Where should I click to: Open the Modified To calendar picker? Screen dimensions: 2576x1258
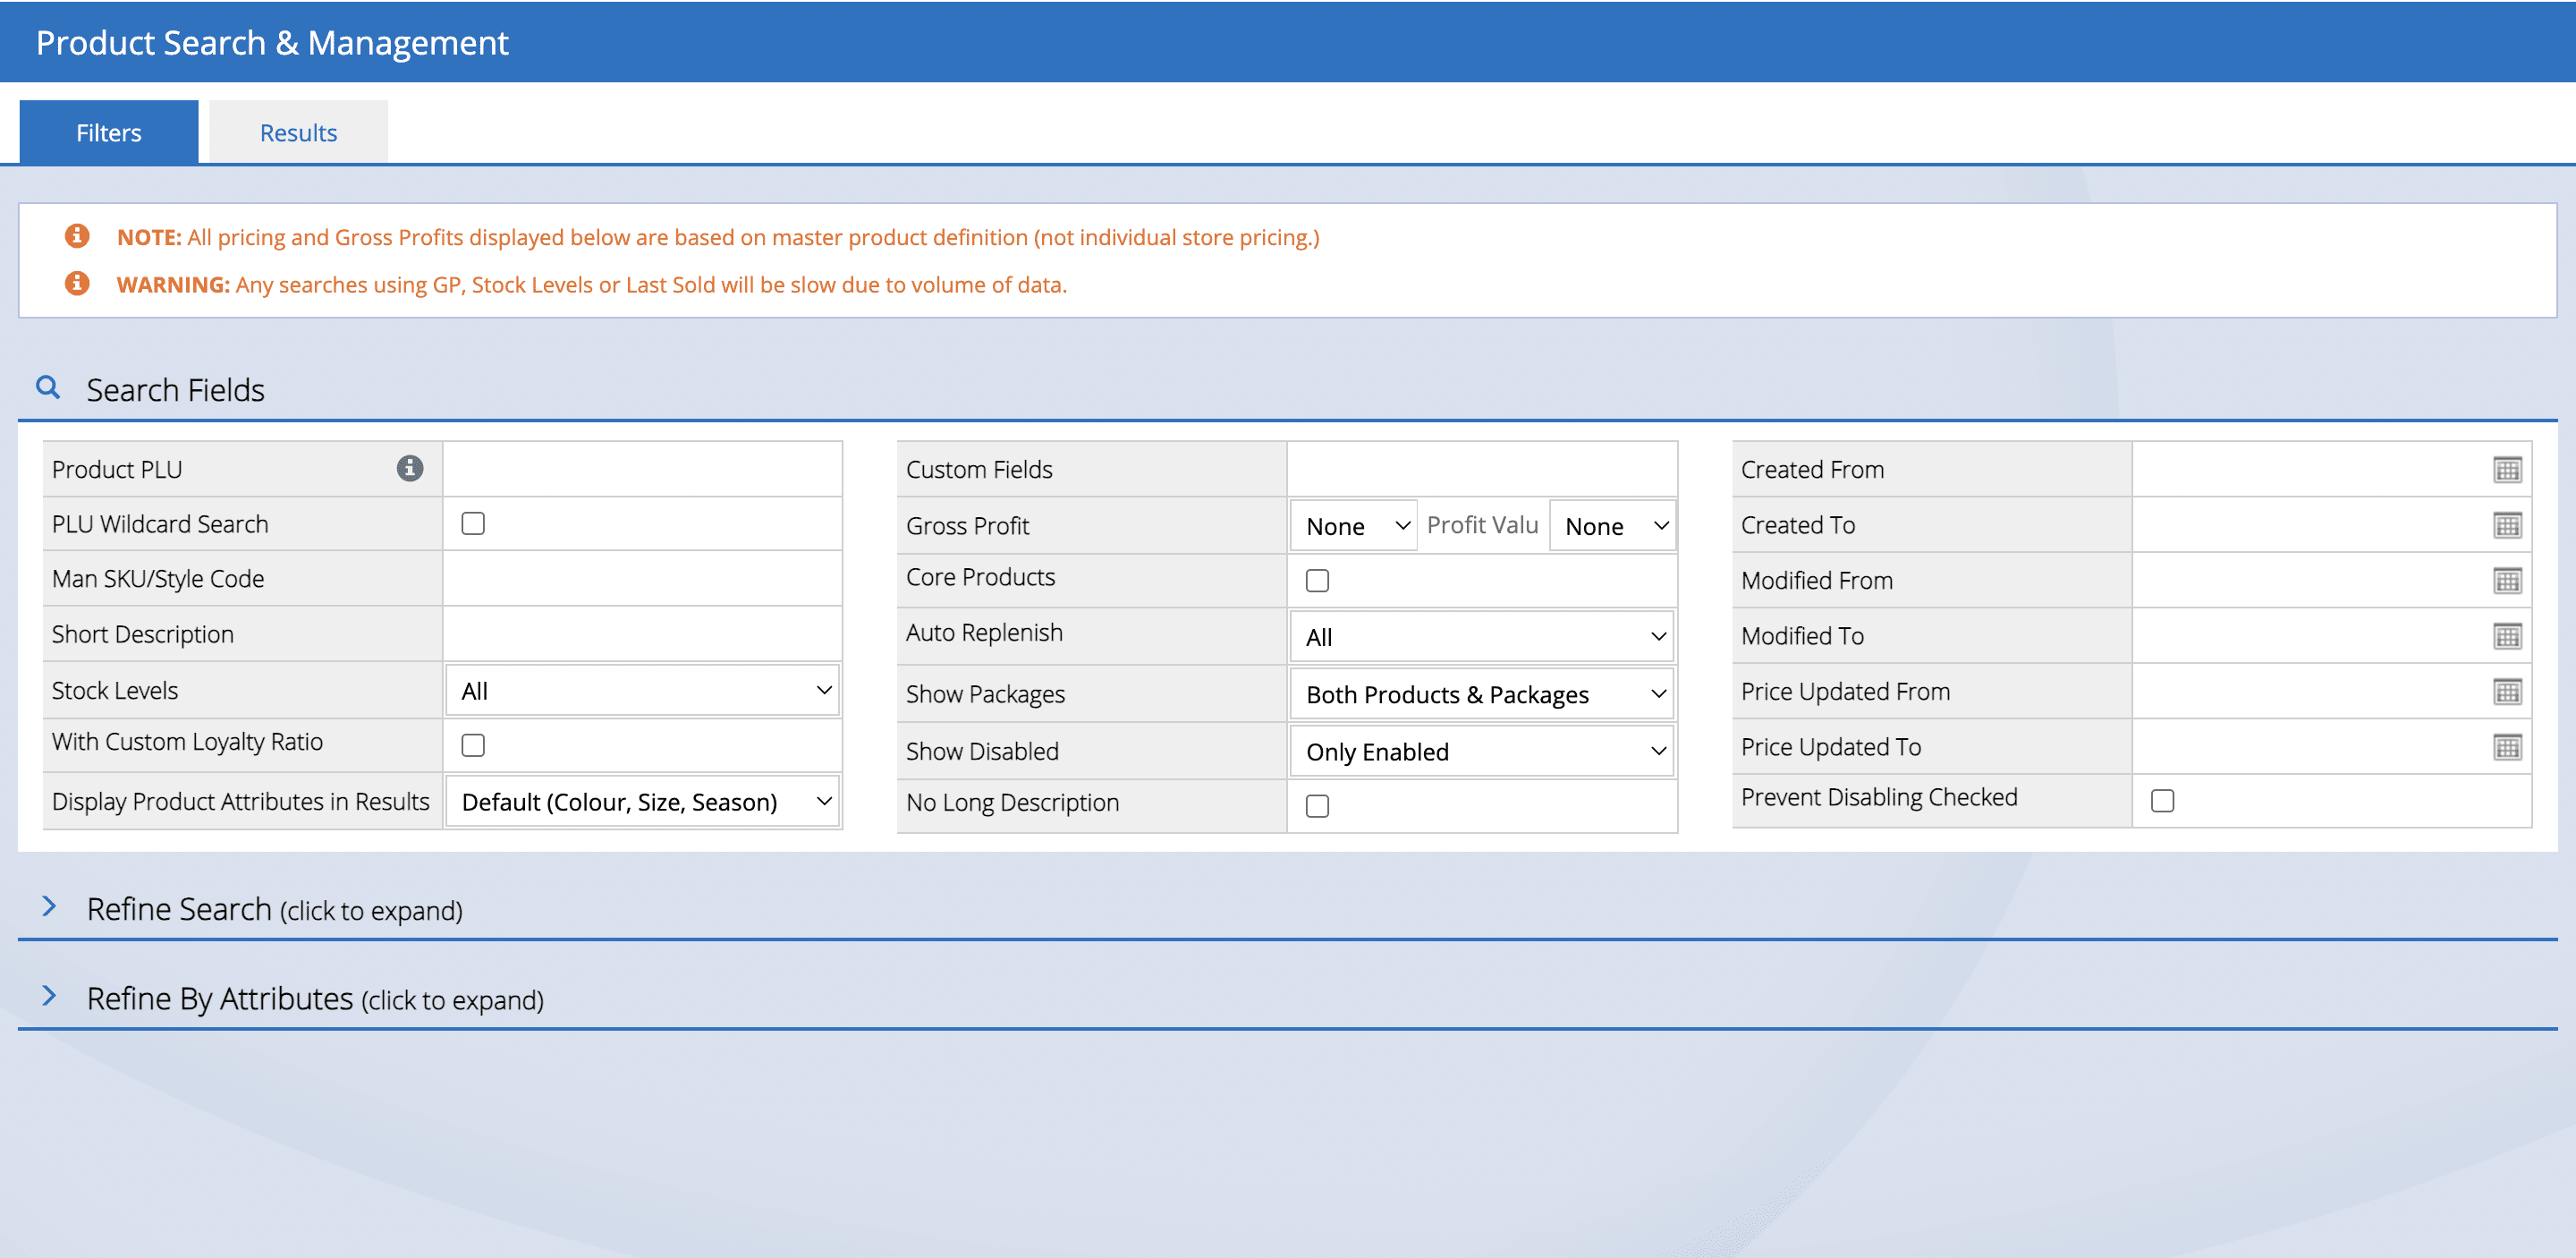[2507, 636]
